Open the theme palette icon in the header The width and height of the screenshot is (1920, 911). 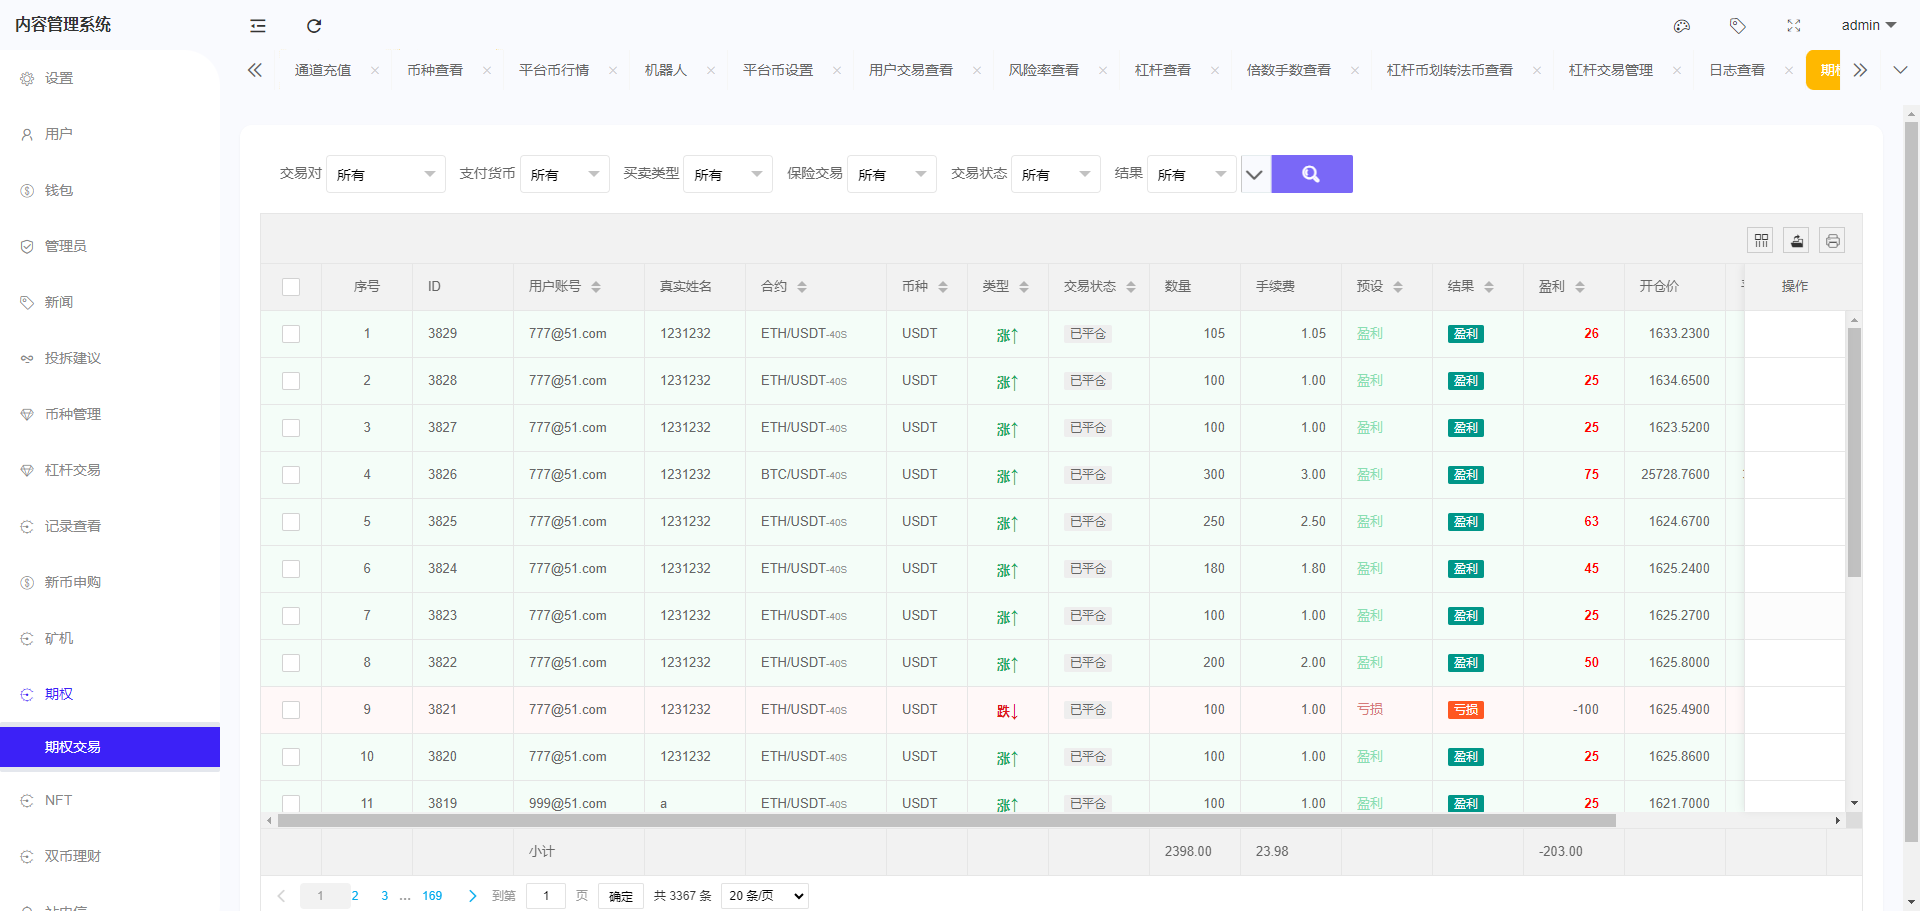1681,26
